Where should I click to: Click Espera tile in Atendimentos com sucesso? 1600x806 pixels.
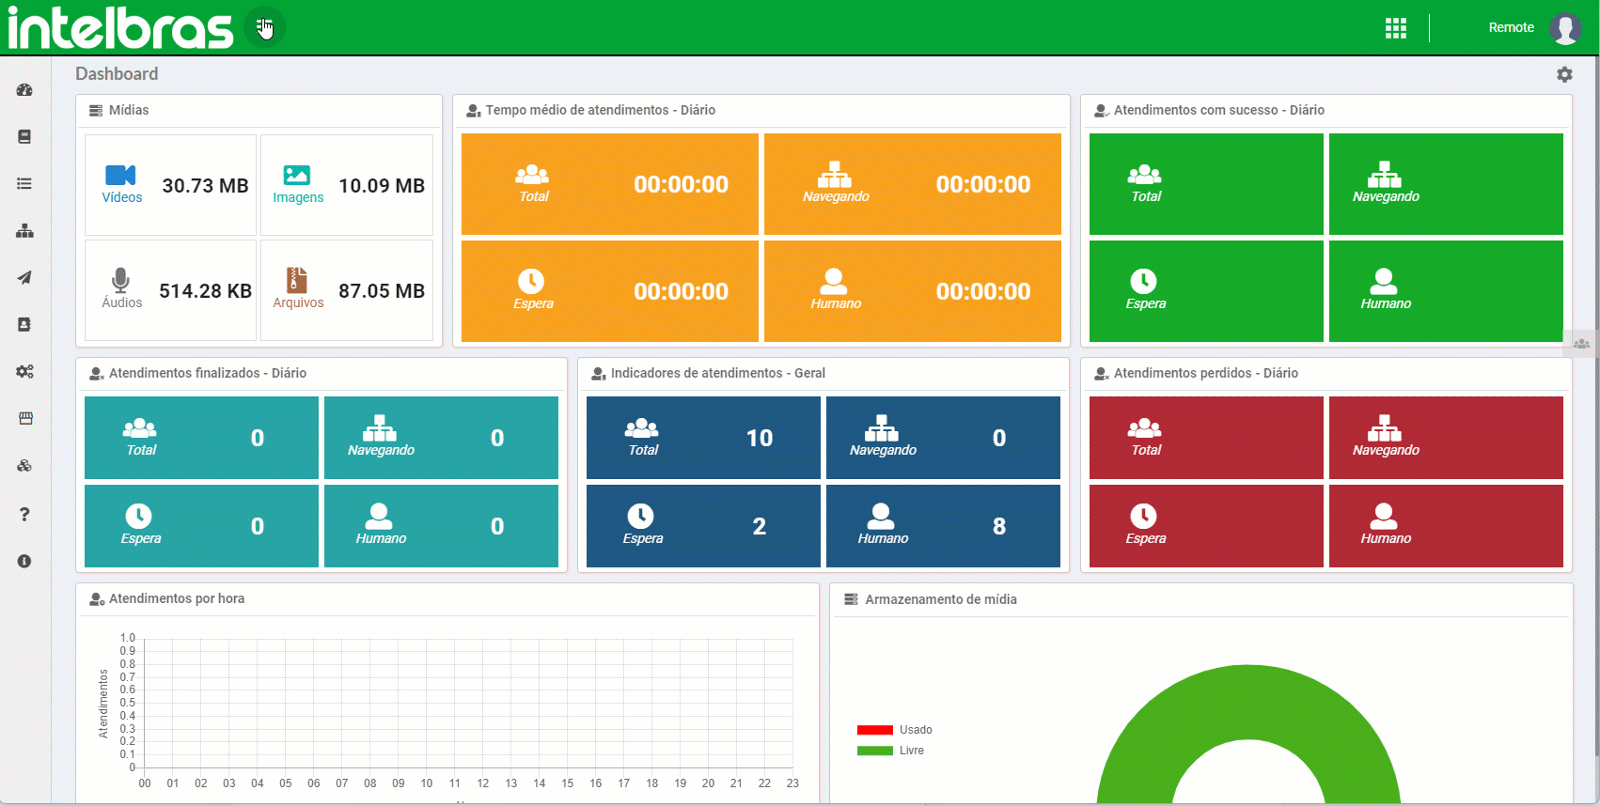point(1206,291)
